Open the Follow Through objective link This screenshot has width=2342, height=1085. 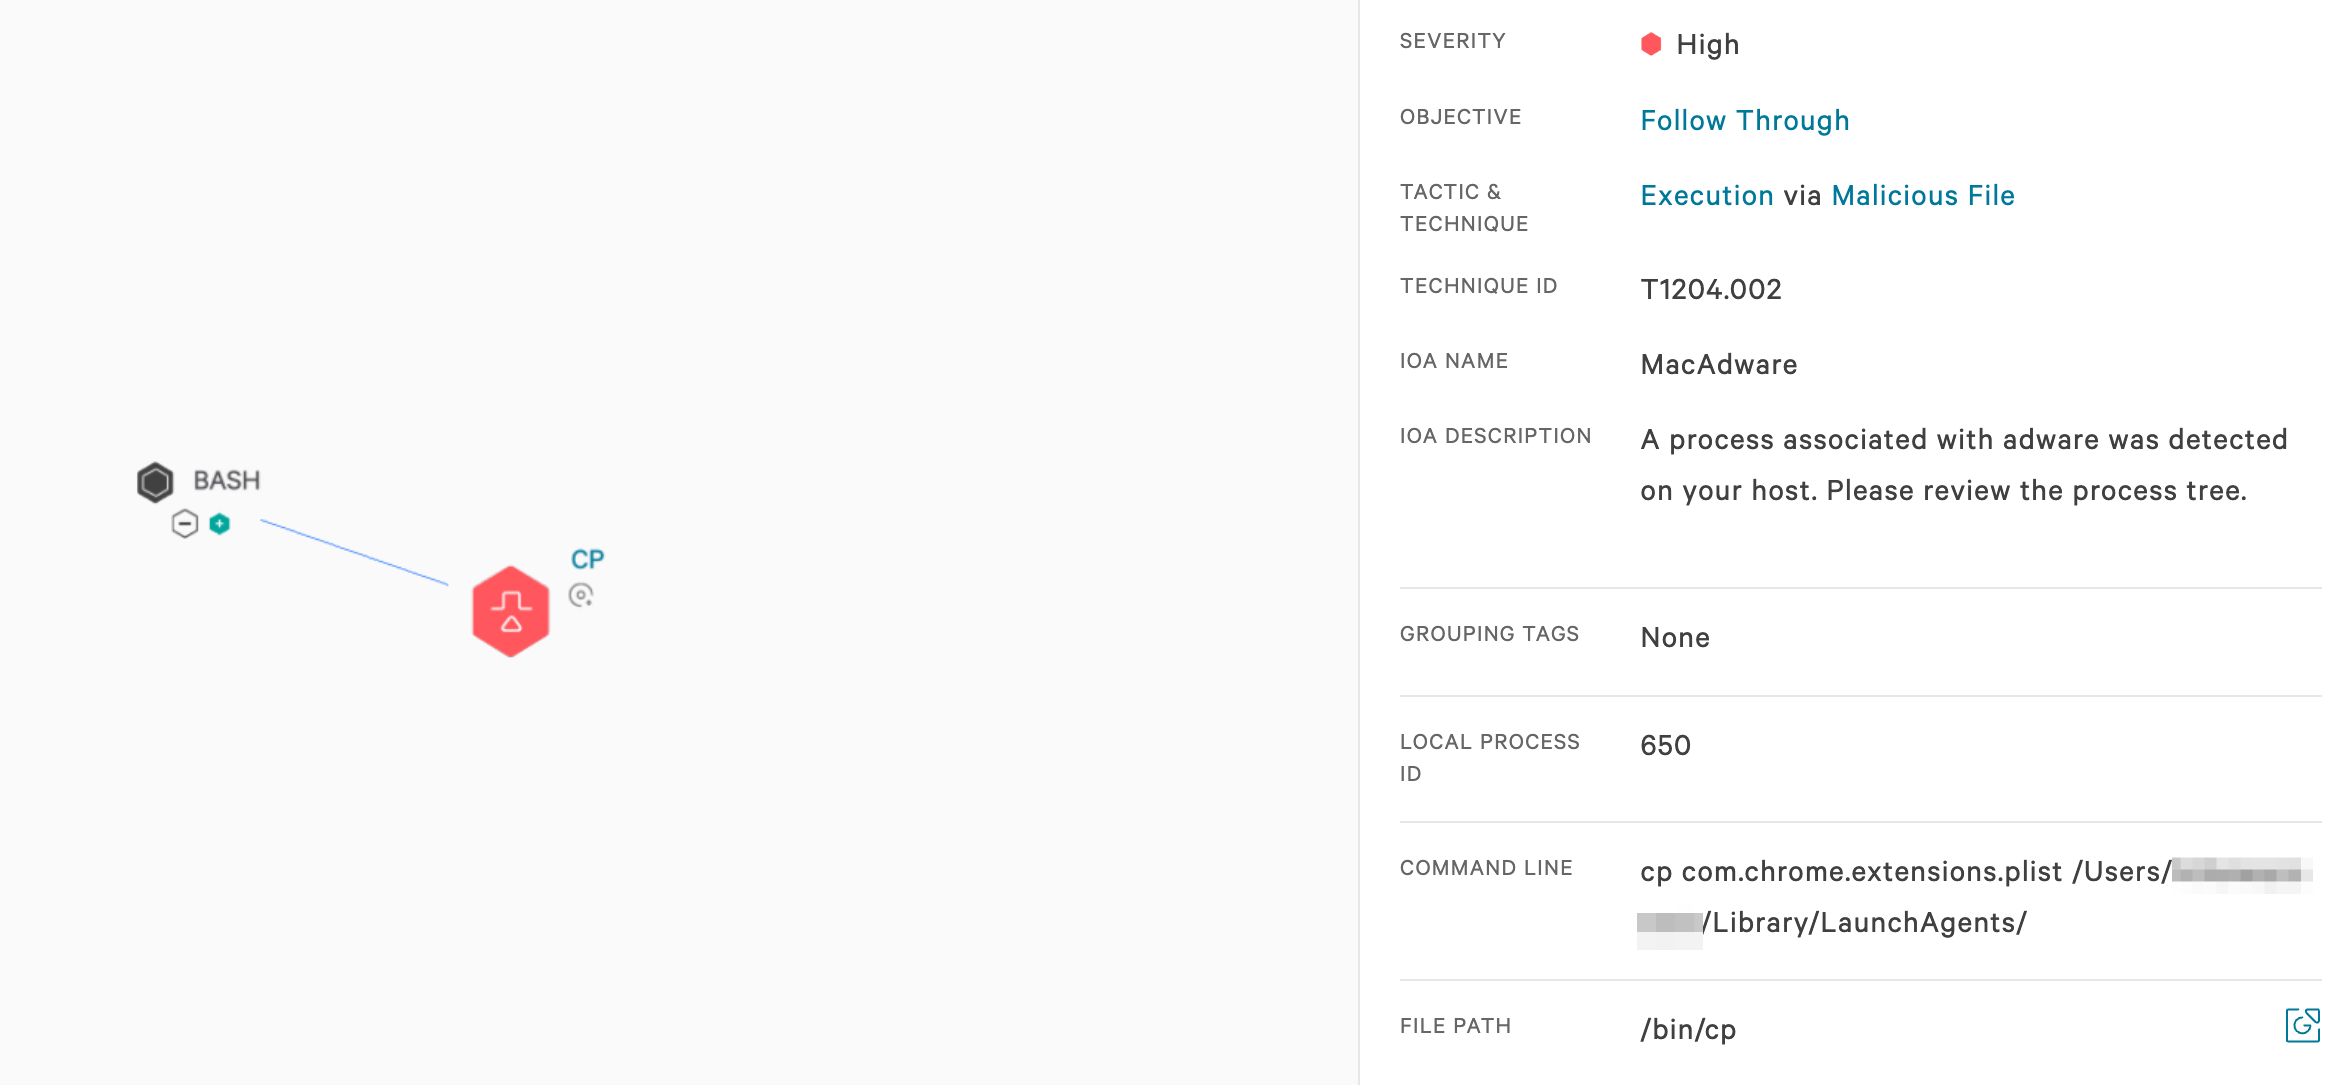[1745, 121]
